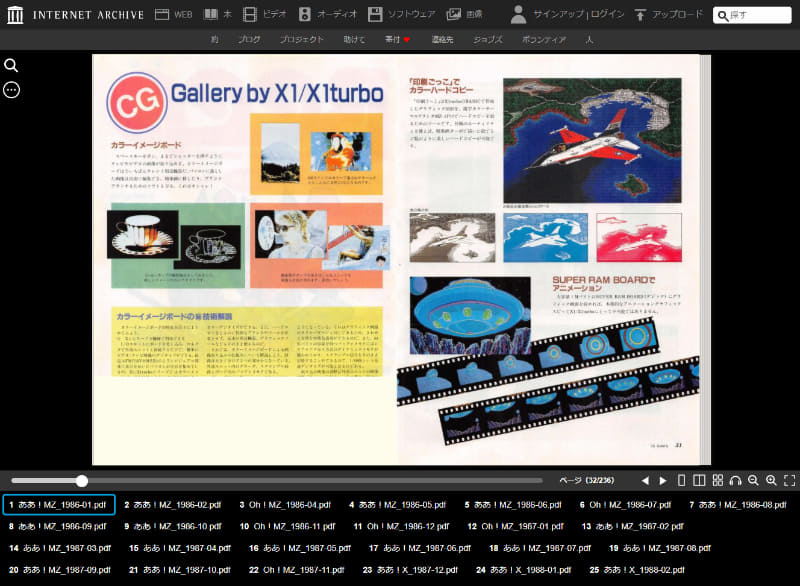Screen dimensions: 800x586
Task: Open file 19 MZ_1987-08.pdf
Action: click(660, 548)
